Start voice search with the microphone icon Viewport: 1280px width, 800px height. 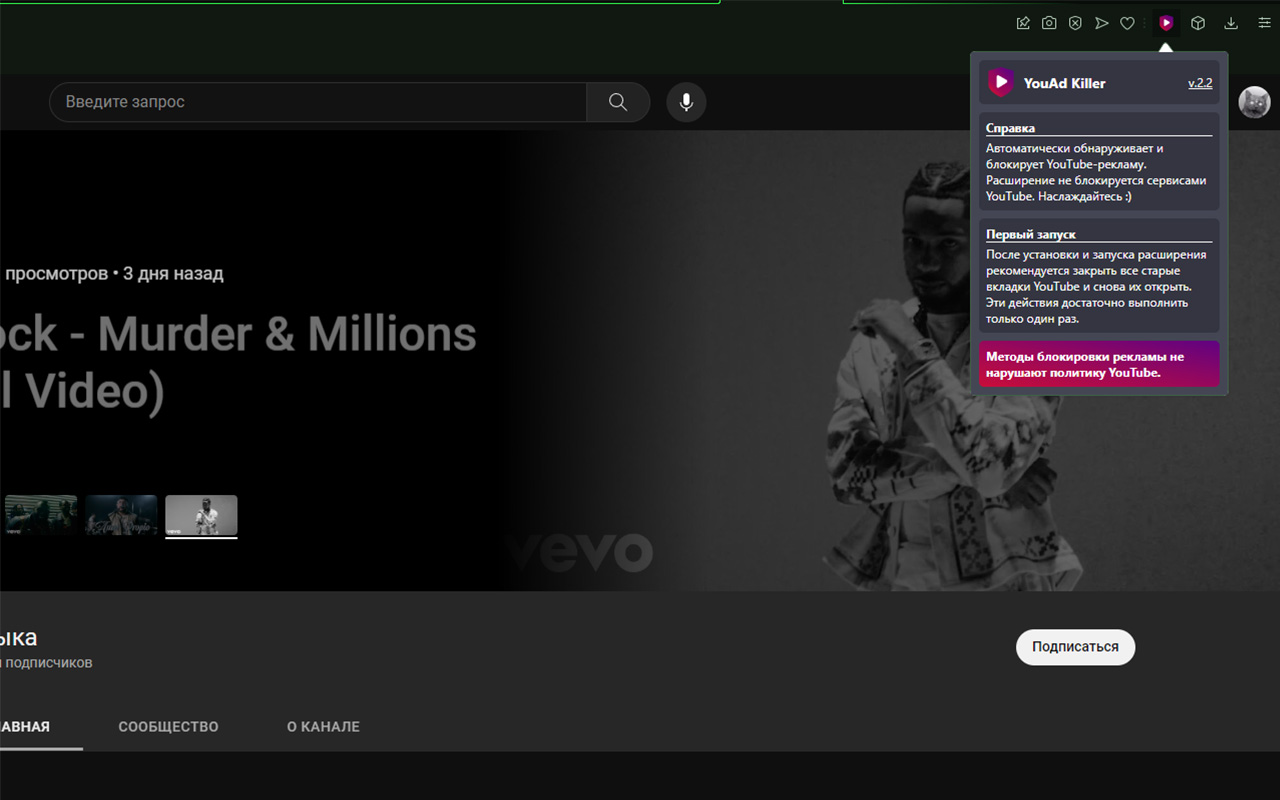[x=686, y=102]
